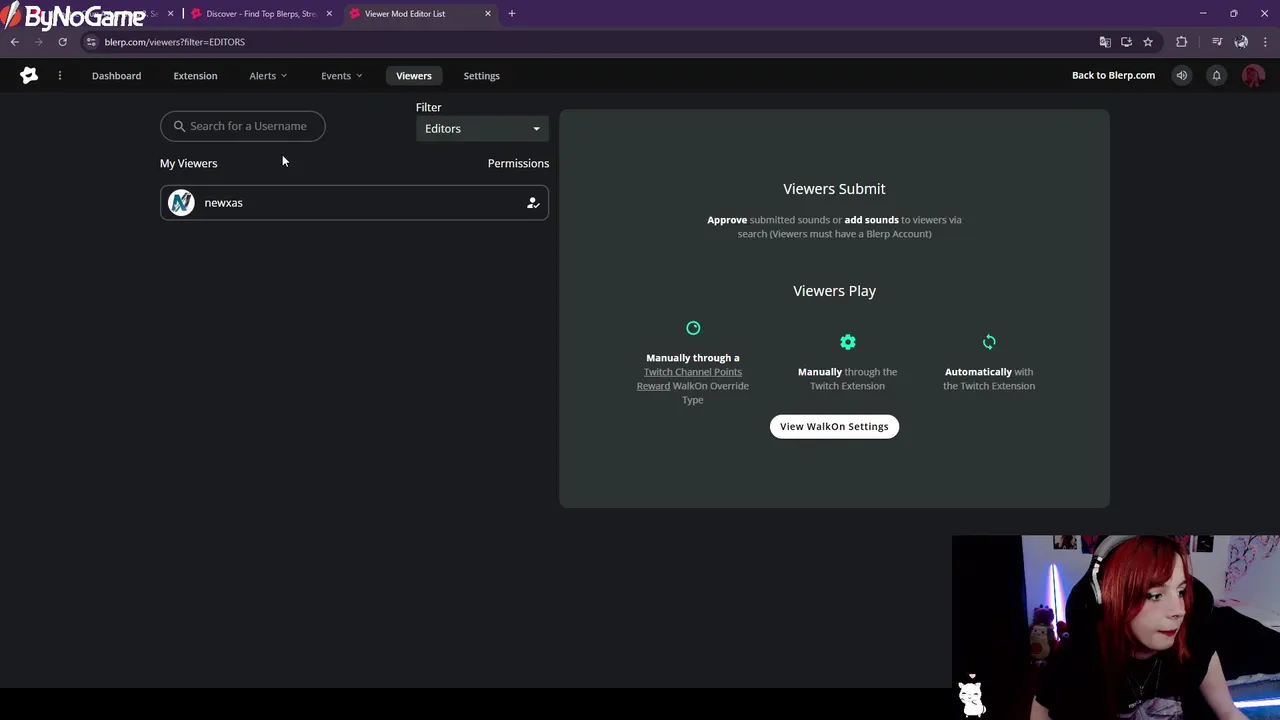Click the Permissions column header

(518, 163)
